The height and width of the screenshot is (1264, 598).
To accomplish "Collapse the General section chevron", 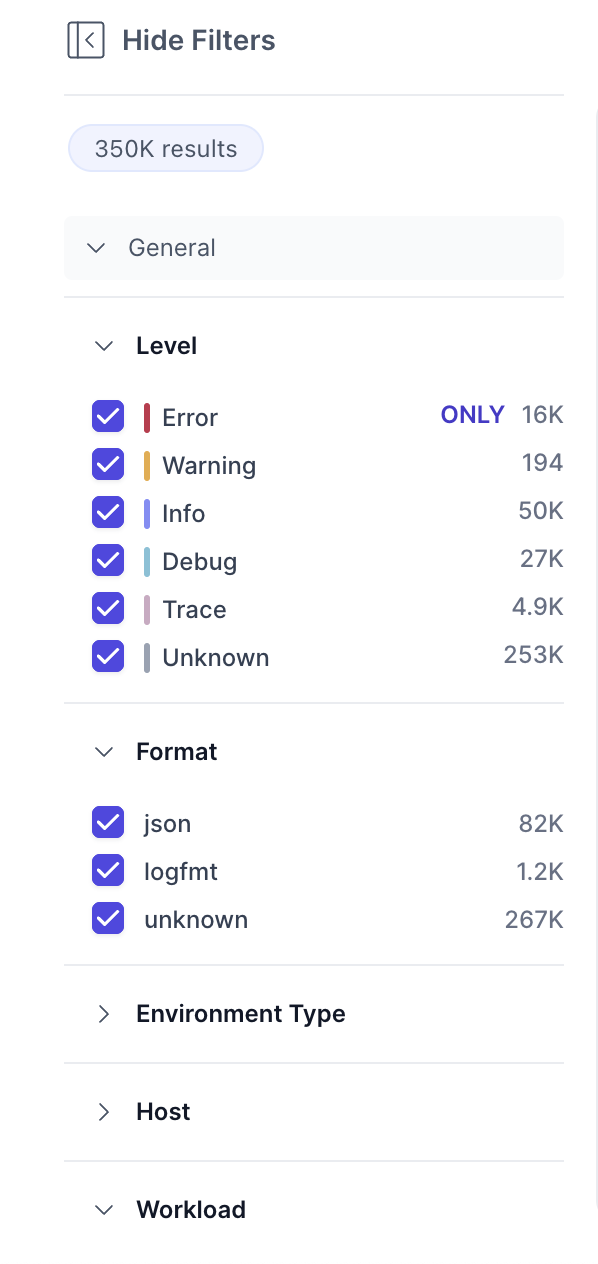I will (96, 248).
